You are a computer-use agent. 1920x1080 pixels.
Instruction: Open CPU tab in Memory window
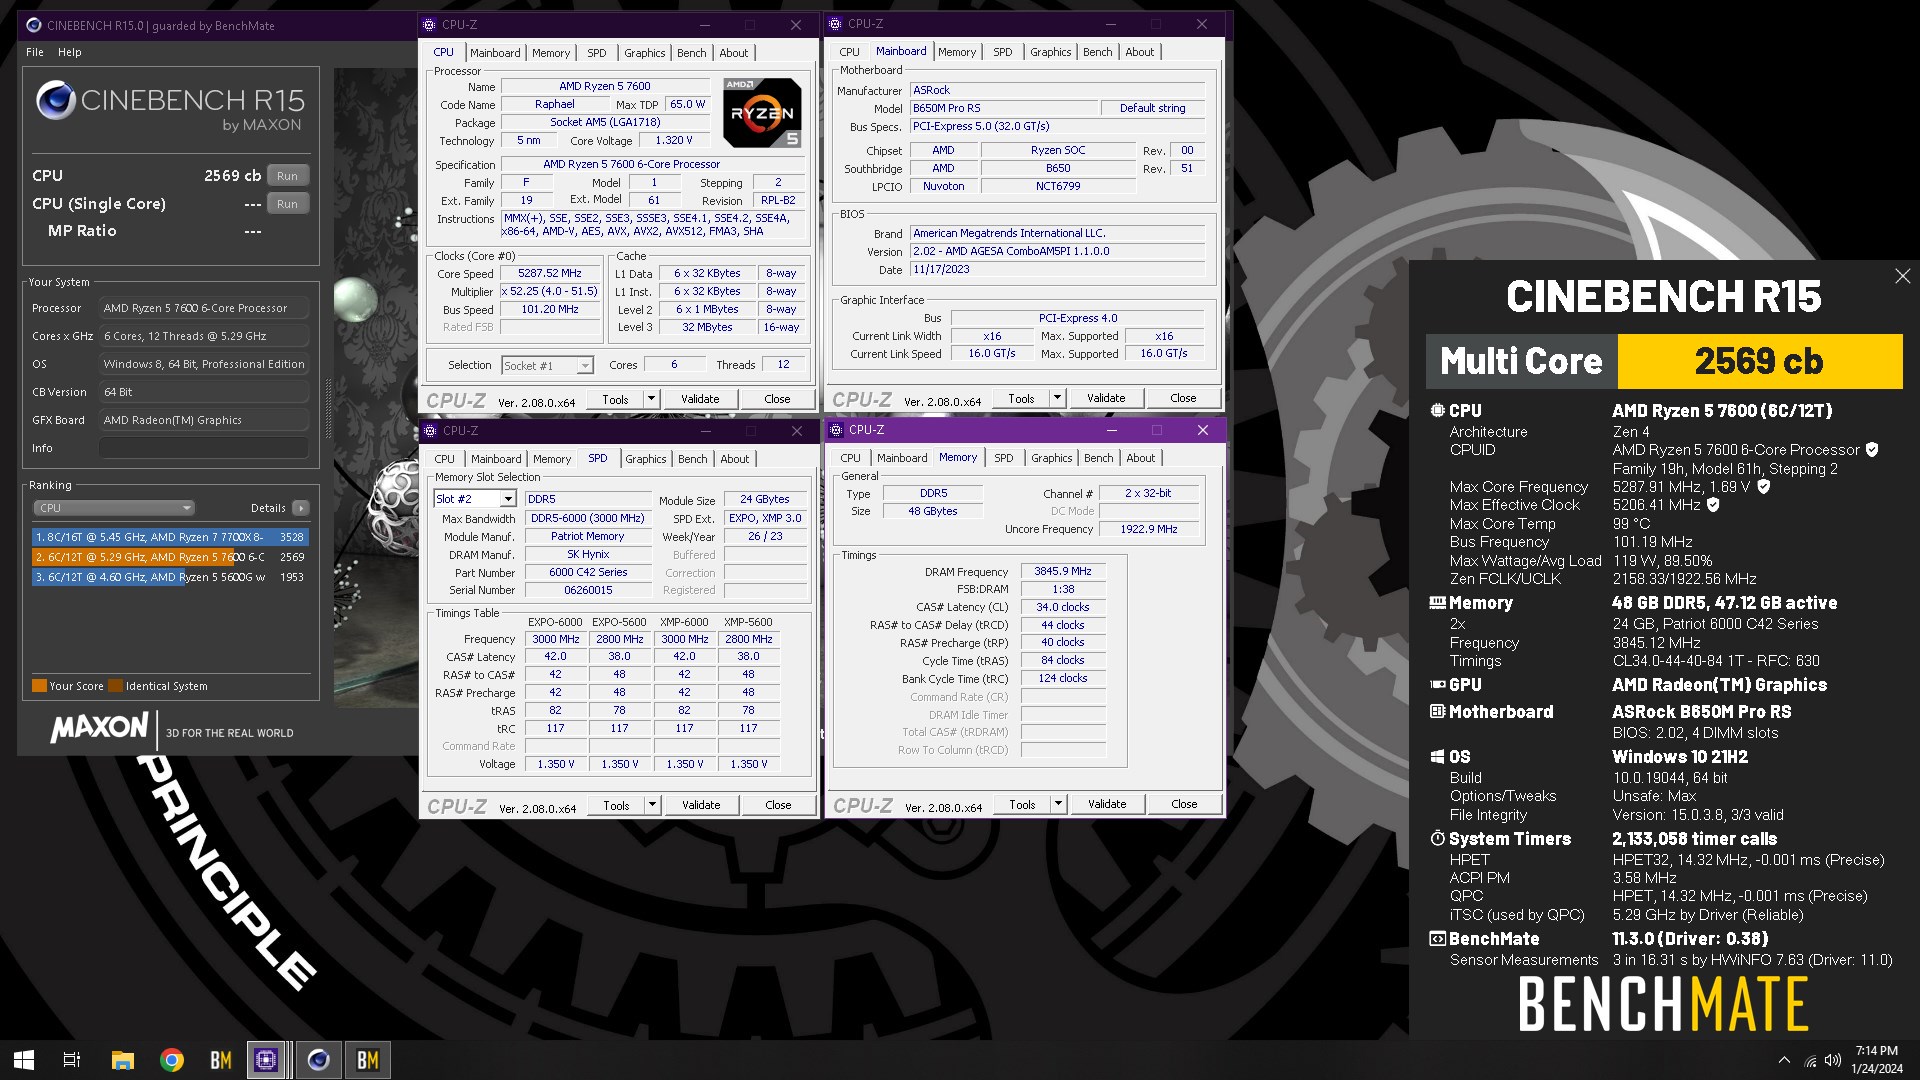tap(850, 458)
